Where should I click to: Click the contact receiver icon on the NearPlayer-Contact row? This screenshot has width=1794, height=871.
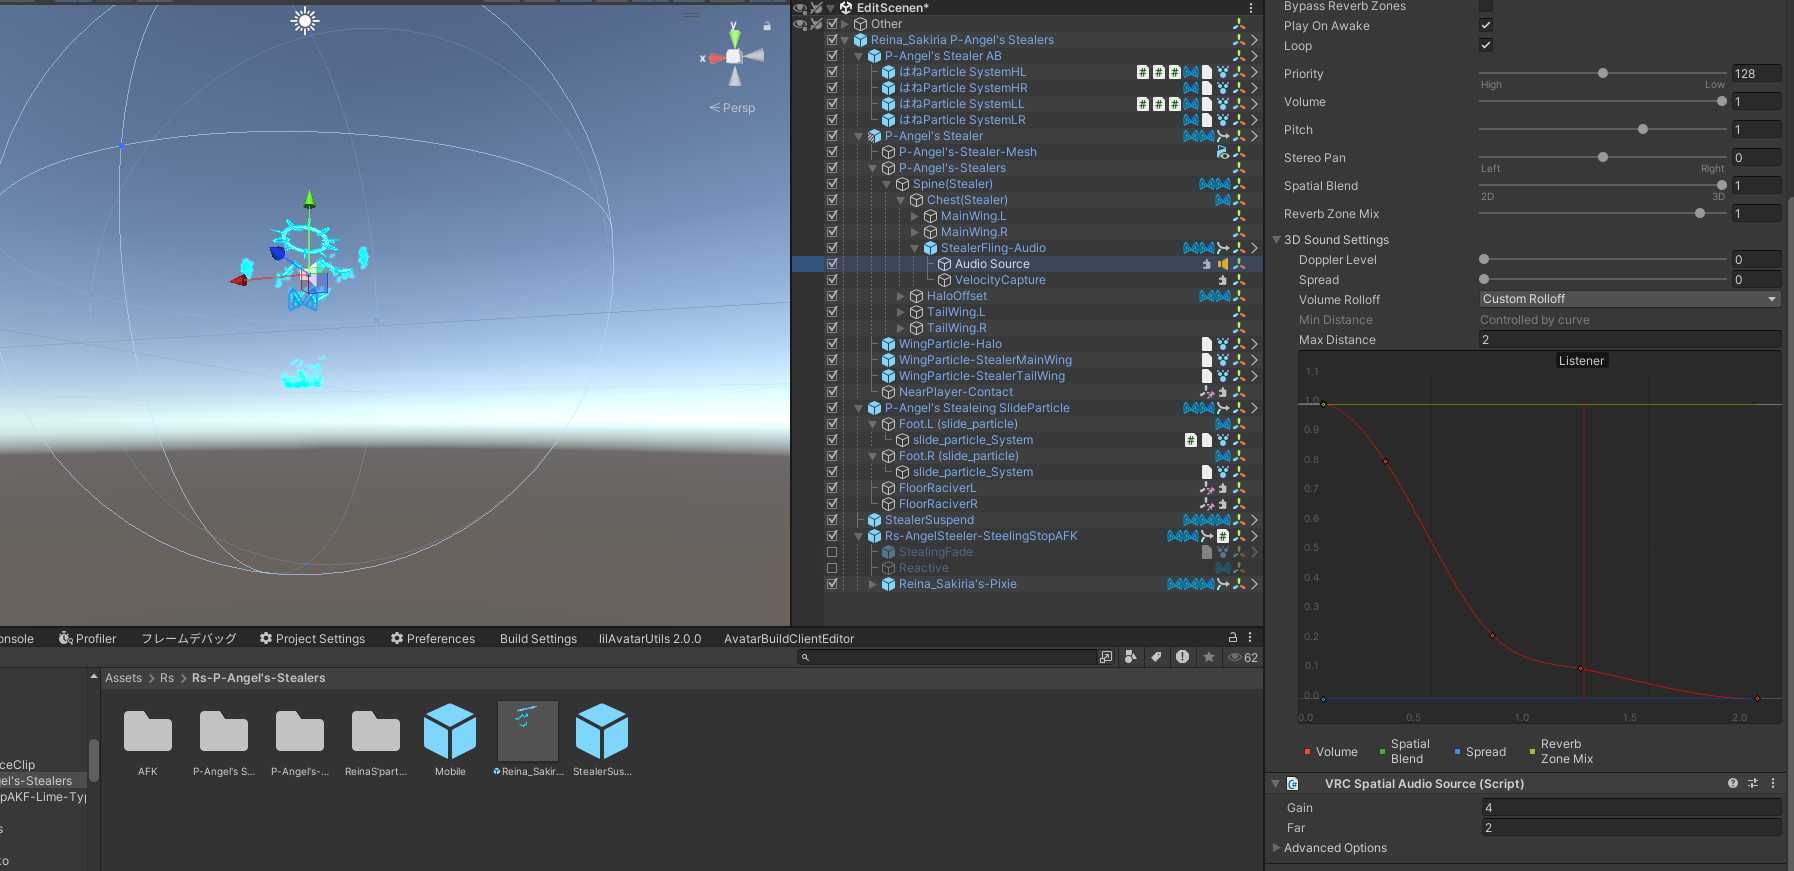point(1207,392)
